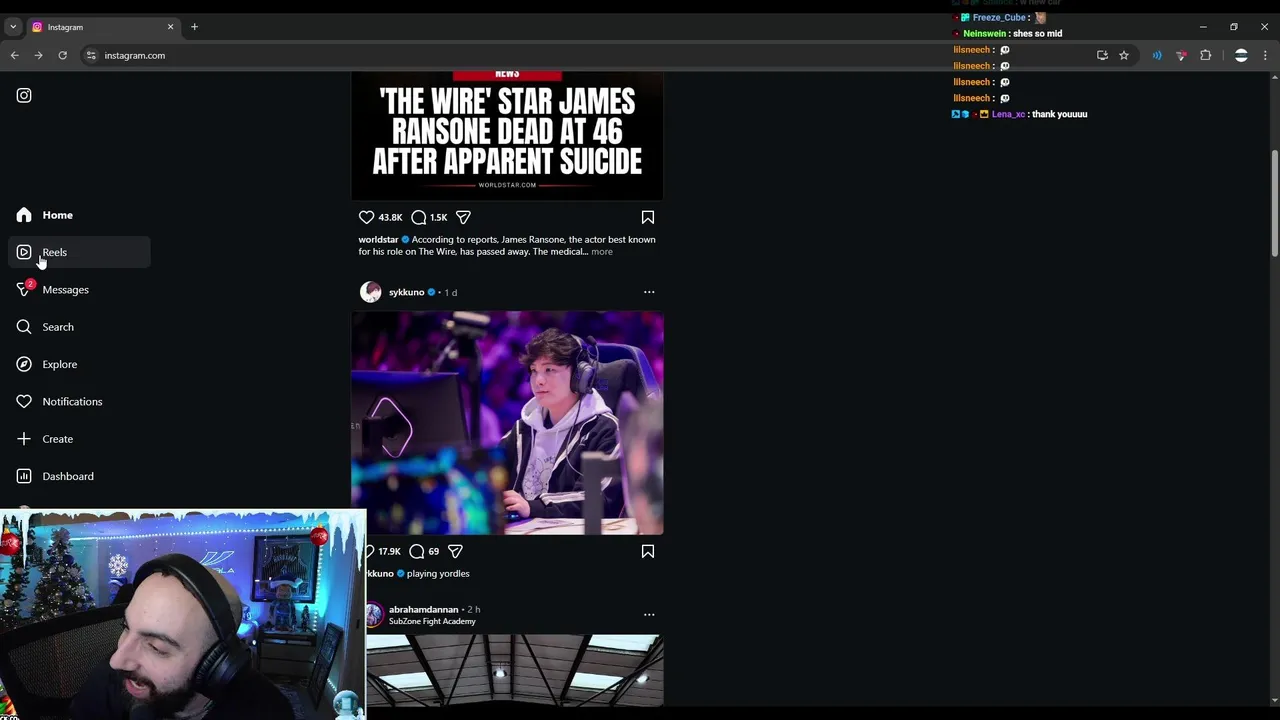Open Messages in the sidebar
The image size is (1280, 720).
pyautogui.click(x=80, y=290)
